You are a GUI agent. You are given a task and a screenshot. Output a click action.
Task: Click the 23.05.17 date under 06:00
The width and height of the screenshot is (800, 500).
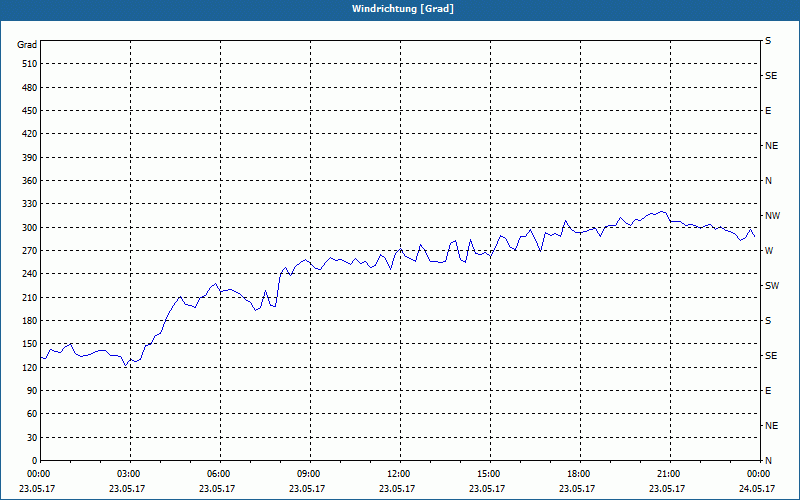click(x=217, y=489)
